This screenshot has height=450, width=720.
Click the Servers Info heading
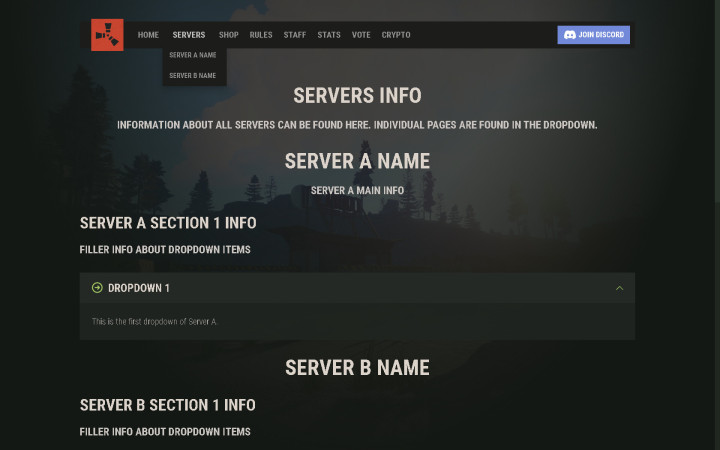point(357,96)
